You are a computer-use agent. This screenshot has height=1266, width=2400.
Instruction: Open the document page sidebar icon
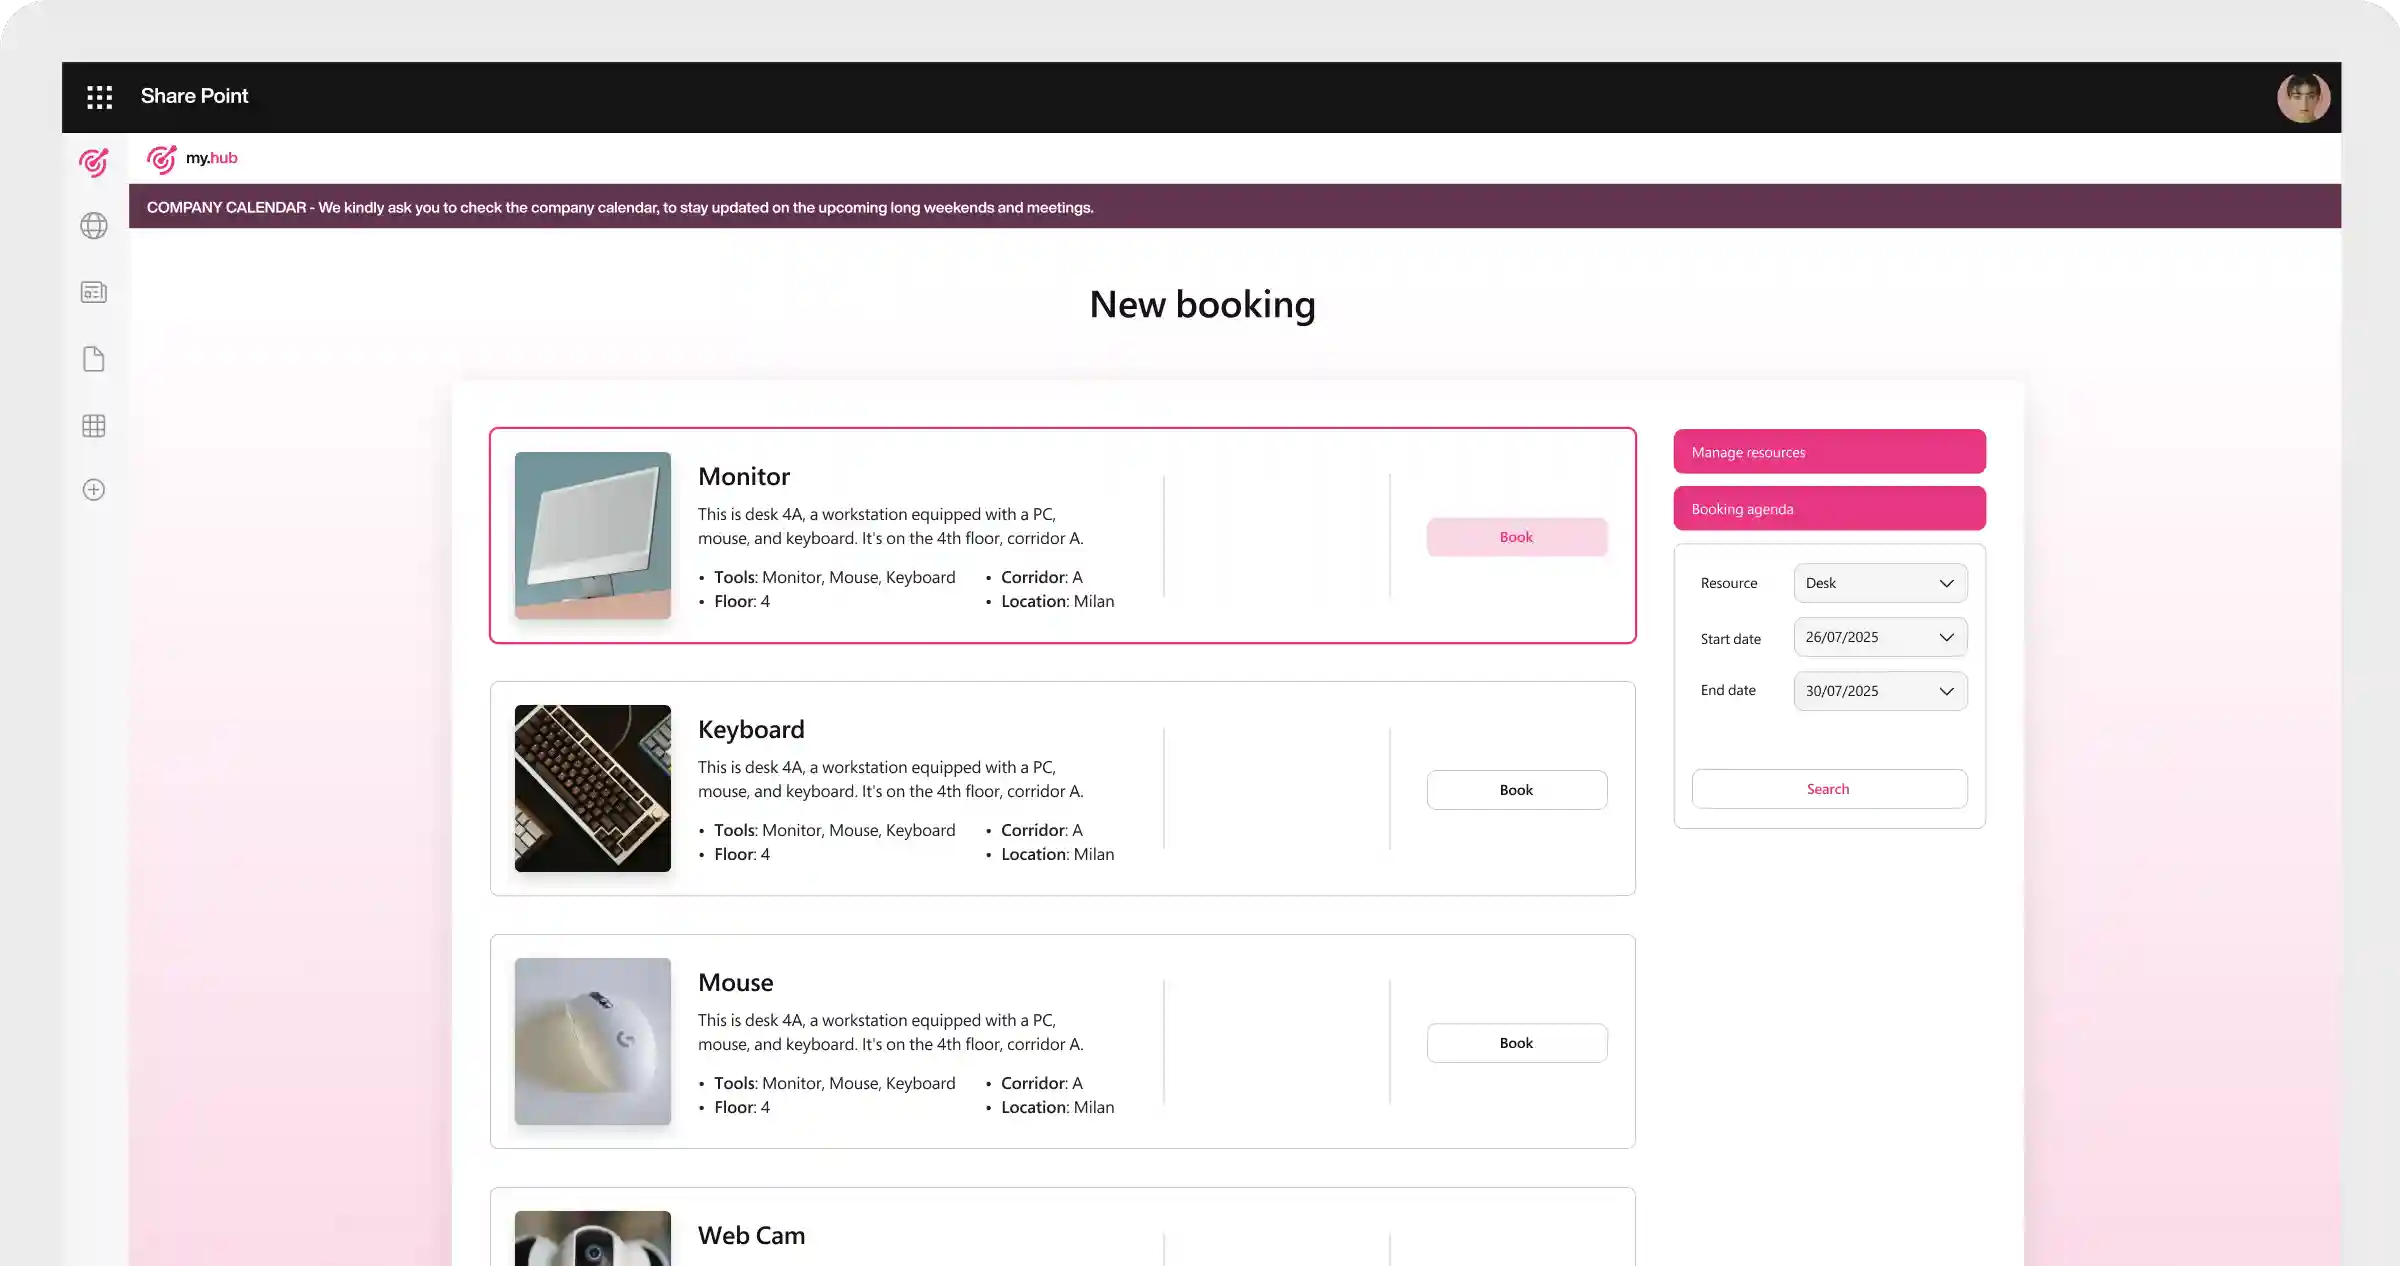(x=94, y=359)
